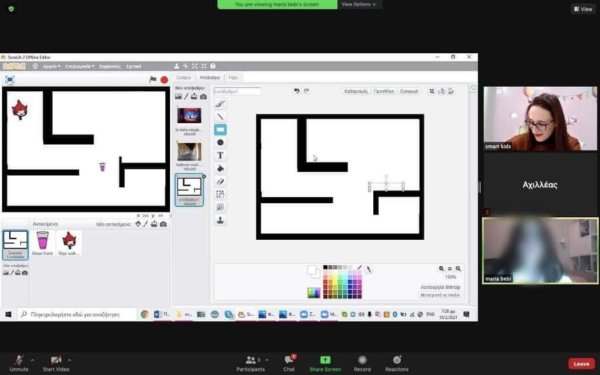Select the Brush tool in paint editor
The width and height of the screenshot is (600, 375).
click(x=220, y=104)
